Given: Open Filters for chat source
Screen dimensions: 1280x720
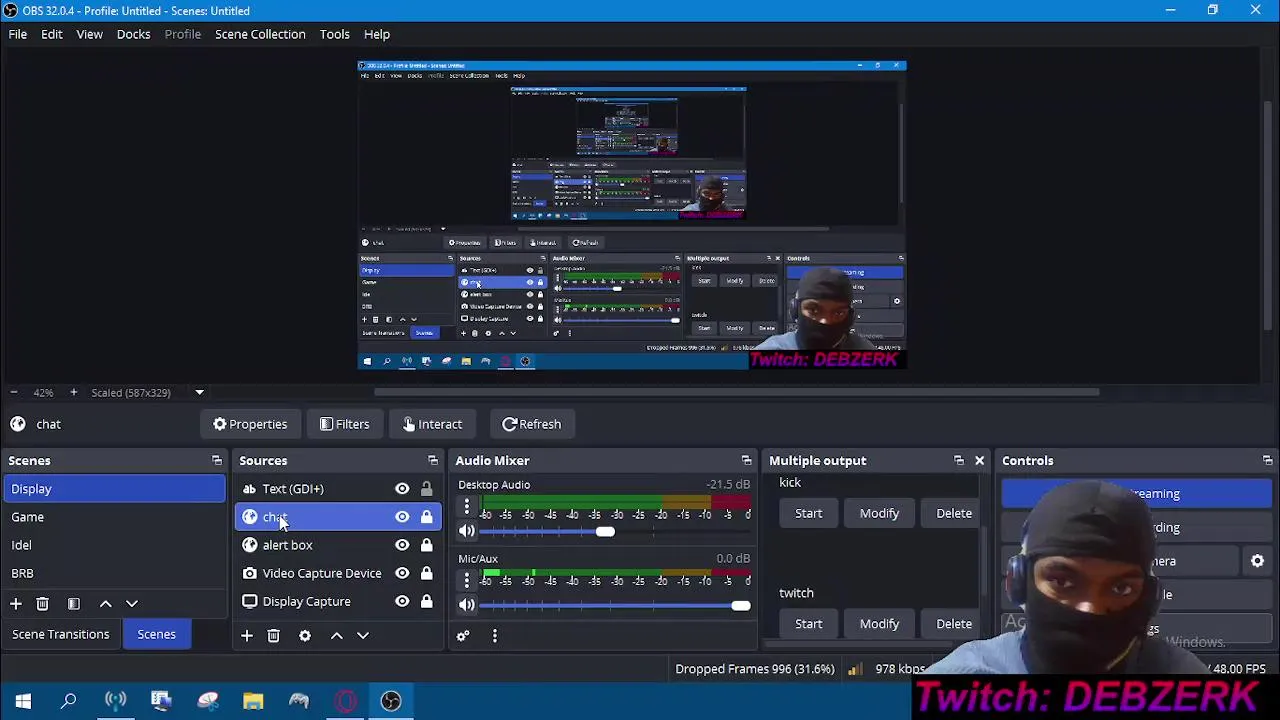Looking at the screenshot, I should (x=345, y=424).
